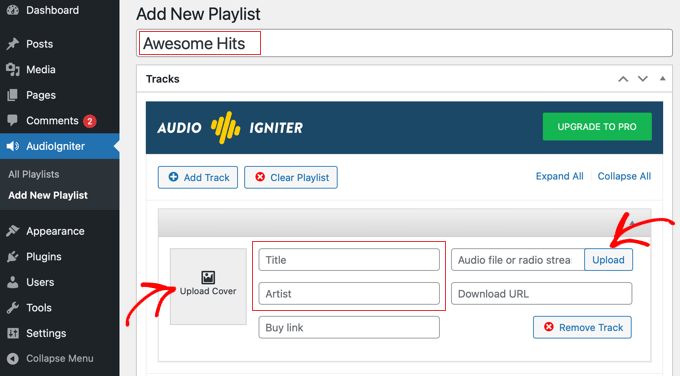Focus the playlist title field 'Awesome Hits'
680x376 pixels.
pyautogui.click(x=404, y=43)
